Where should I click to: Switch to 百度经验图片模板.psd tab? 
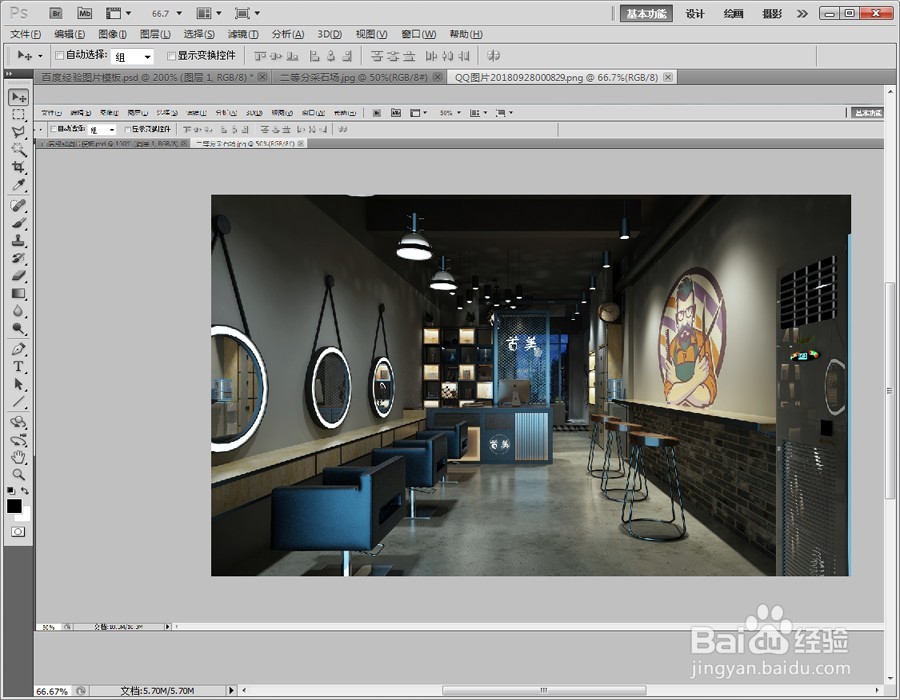pos(147,77)
